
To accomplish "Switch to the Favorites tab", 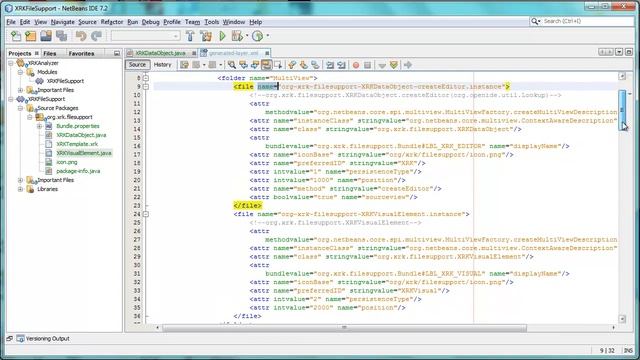I will coord(81,53).
